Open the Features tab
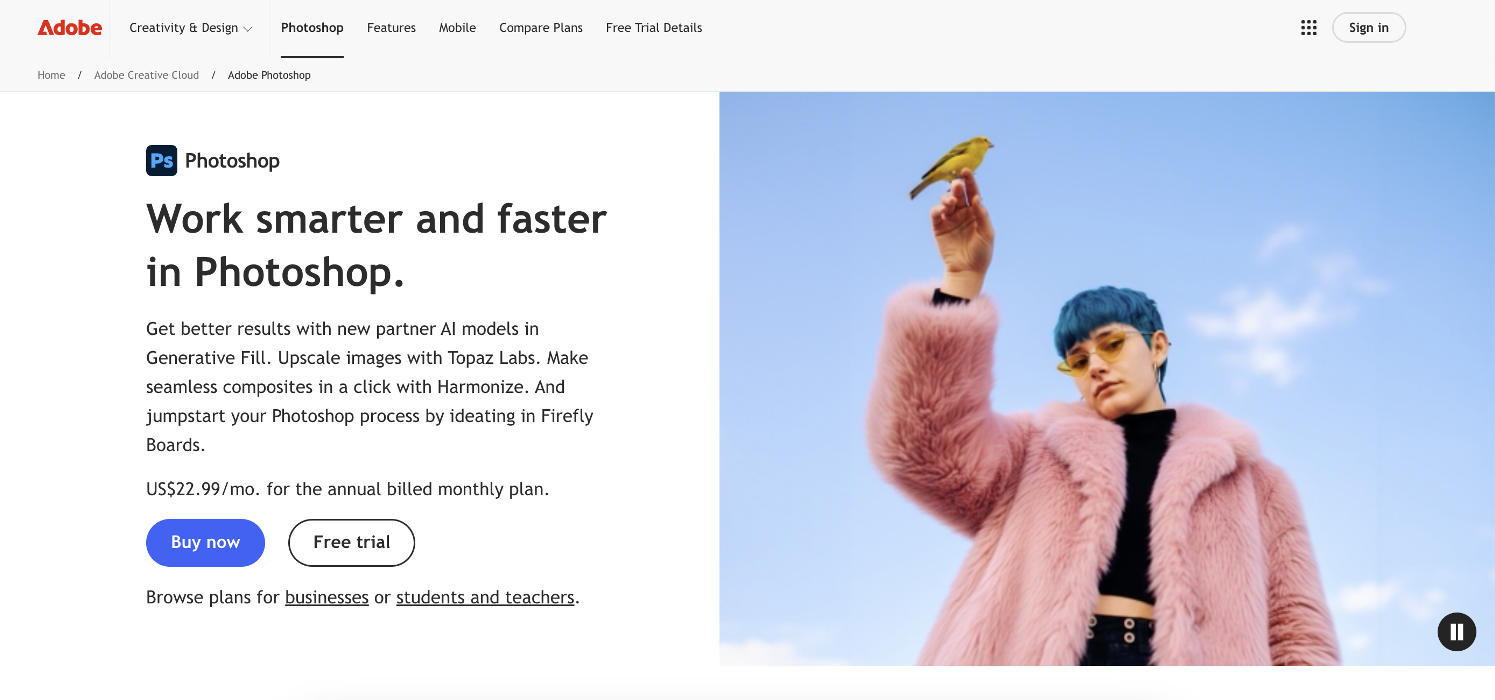The width and height of the screenshot is (1495, 700). [x=391, y=28]
